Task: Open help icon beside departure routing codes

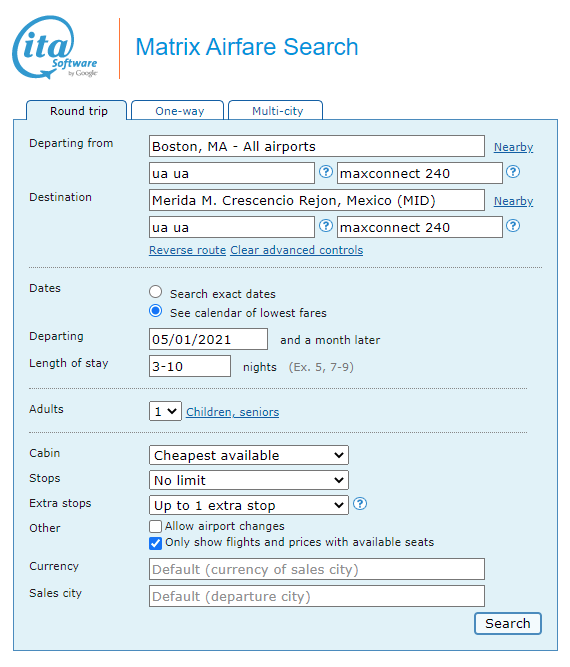Action: (x=326, y=172)
